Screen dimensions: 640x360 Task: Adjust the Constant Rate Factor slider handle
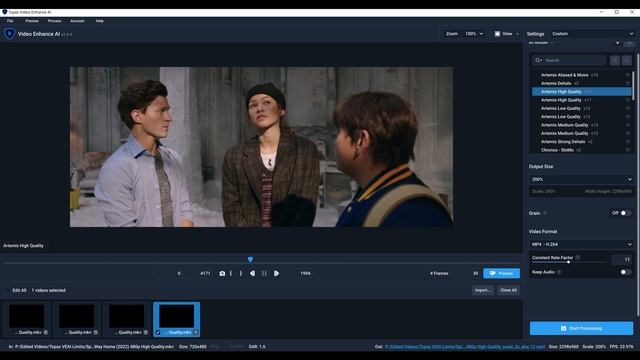569,262
